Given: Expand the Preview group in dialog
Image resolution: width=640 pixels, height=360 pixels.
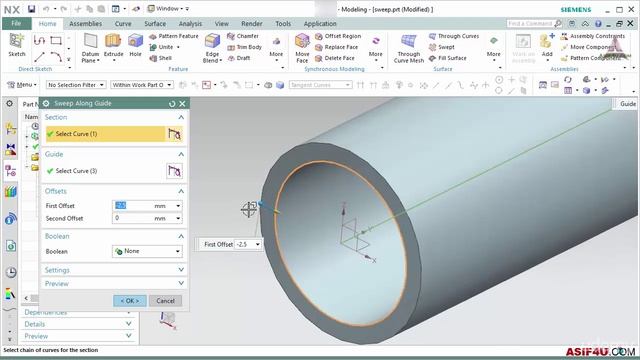Looking at the screenshot, I should tap(181, 283).
